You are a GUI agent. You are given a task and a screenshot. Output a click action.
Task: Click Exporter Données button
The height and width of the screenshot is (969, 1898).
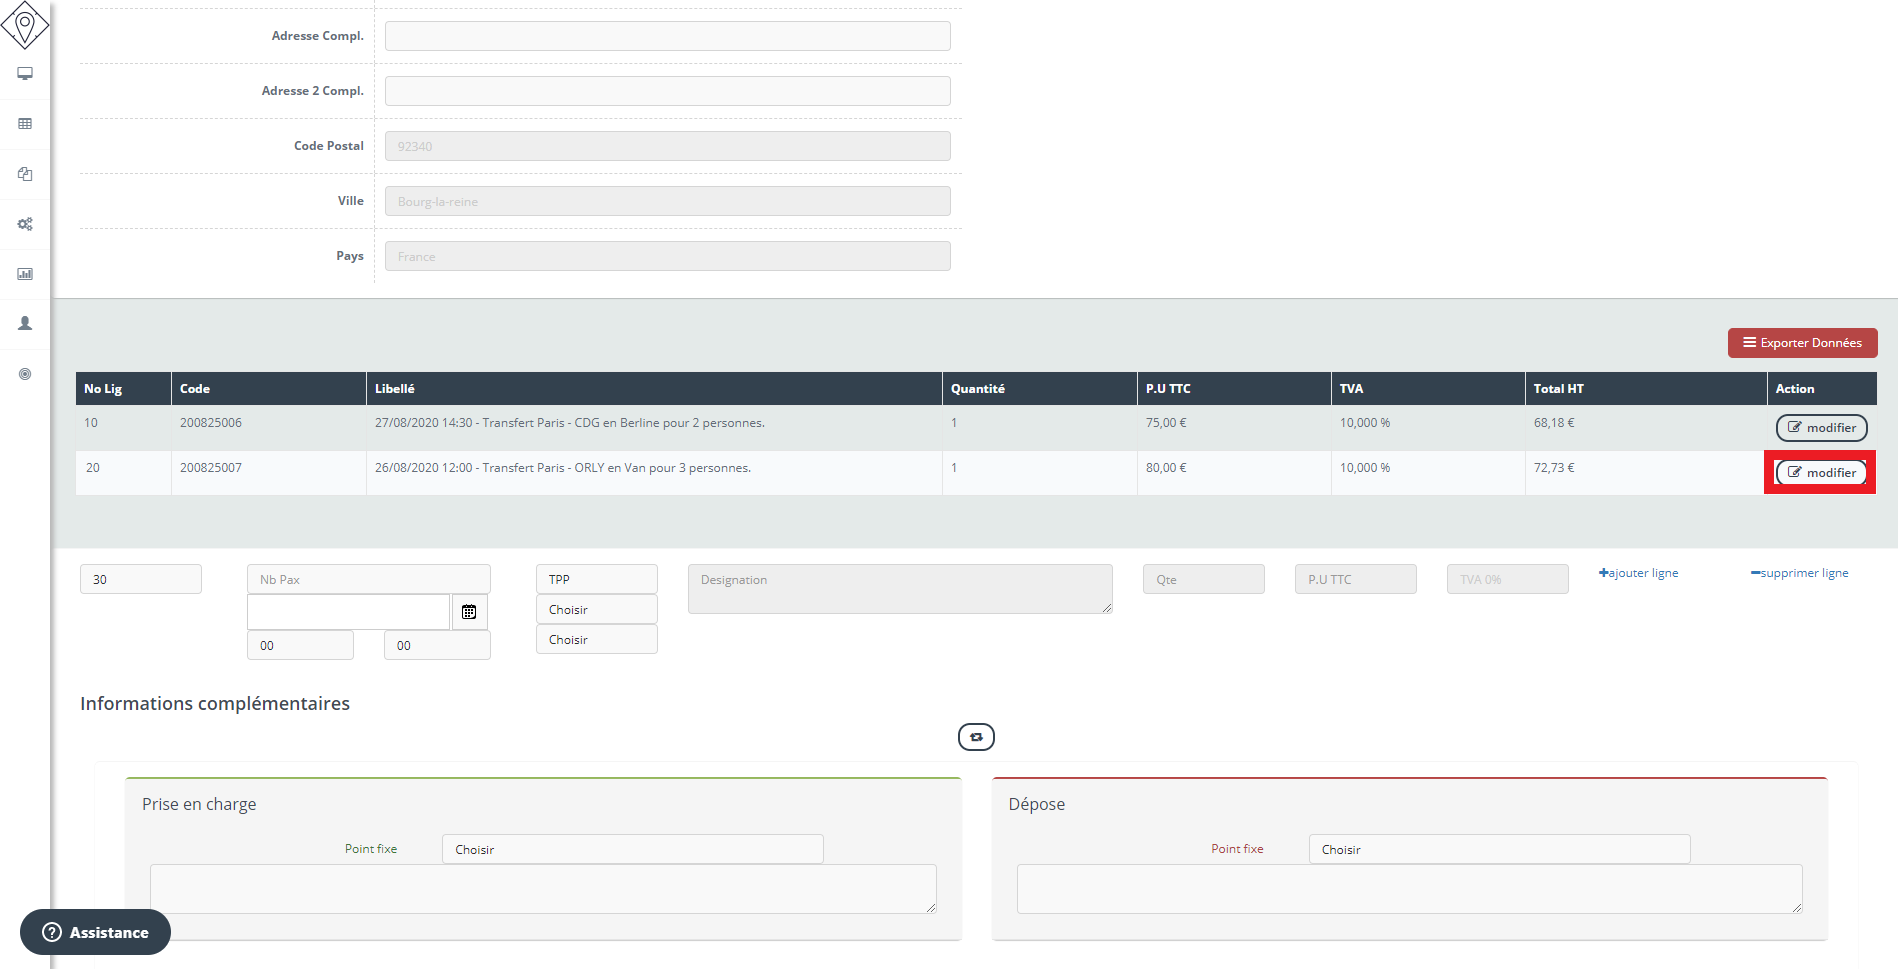pos(1802,343)
